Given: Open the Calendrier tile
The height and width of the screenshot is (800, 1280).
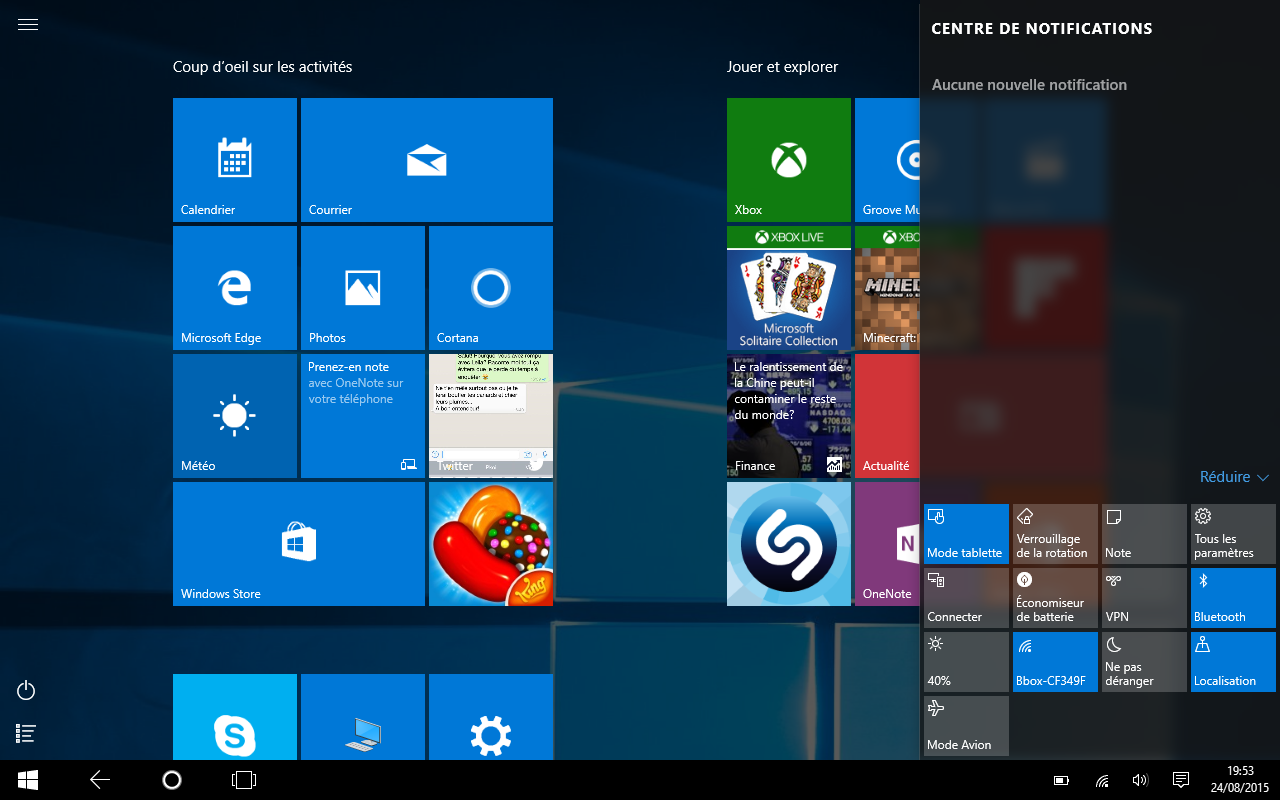Looking at the screenshot, I should click(235, 160).
